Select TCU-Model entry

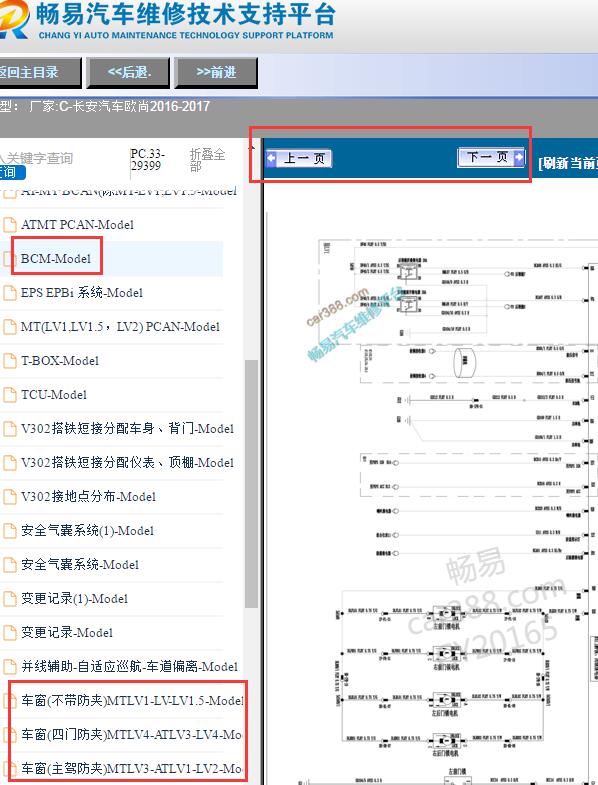click(x=54, y=395)
